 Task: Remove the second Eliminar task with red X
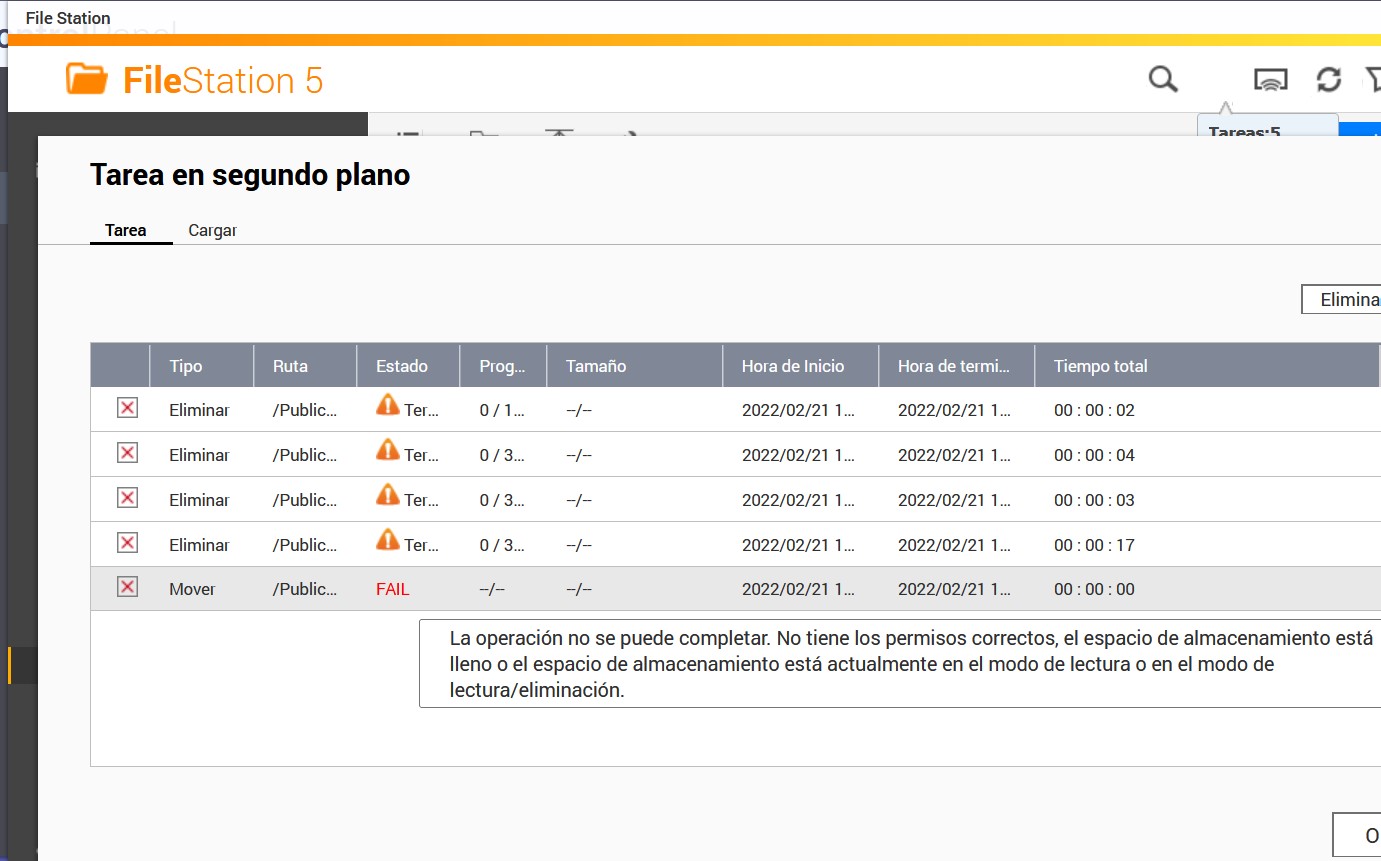127,453
